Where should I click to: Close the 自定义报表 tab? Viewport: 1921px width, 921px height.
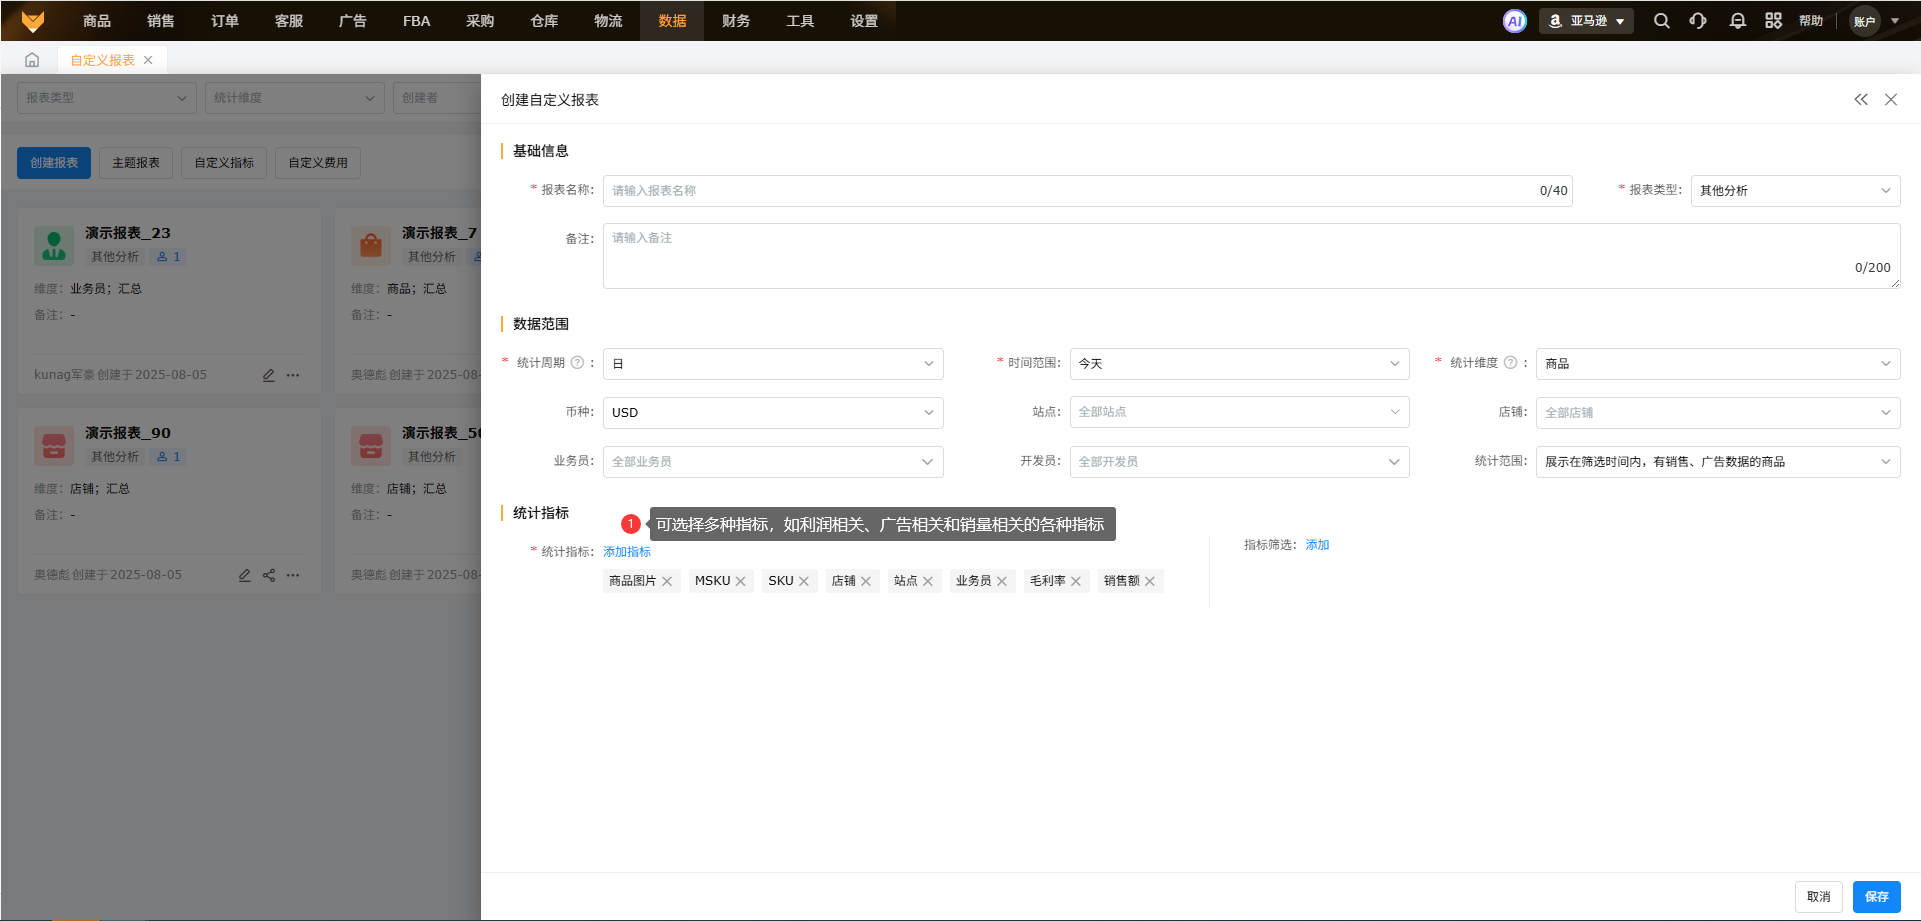148,60
